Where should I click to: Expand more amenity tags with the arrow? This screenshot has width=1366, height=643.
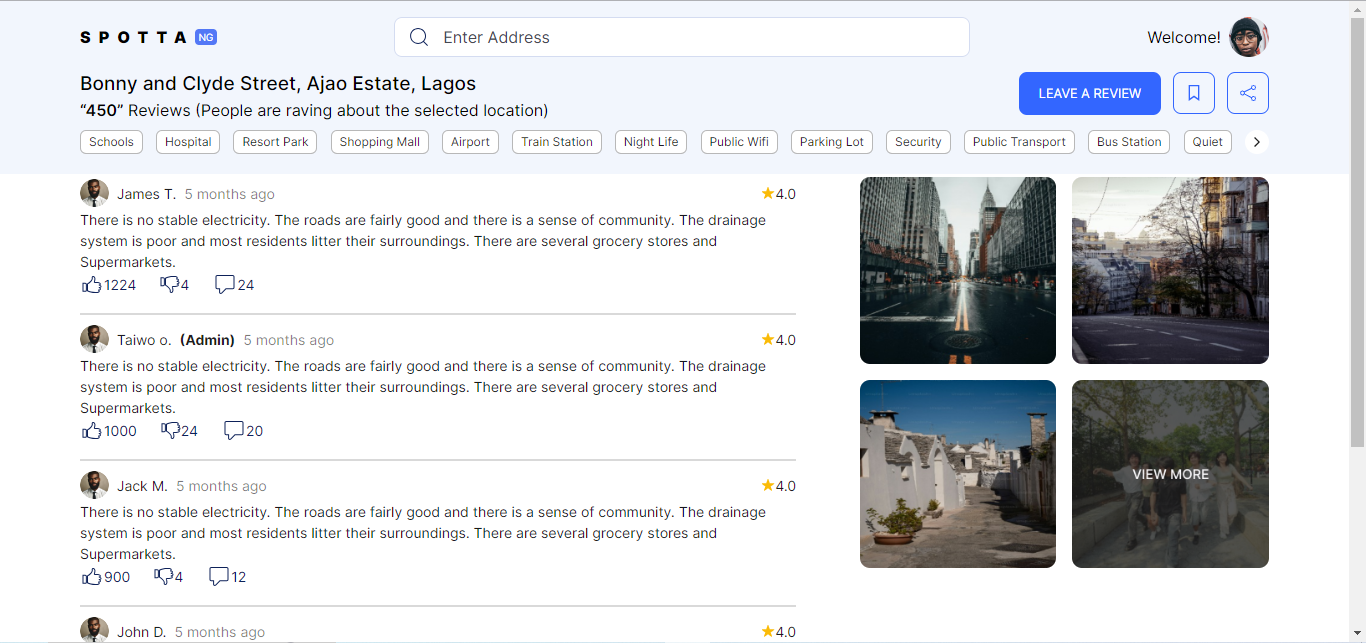click(1257, 142)
